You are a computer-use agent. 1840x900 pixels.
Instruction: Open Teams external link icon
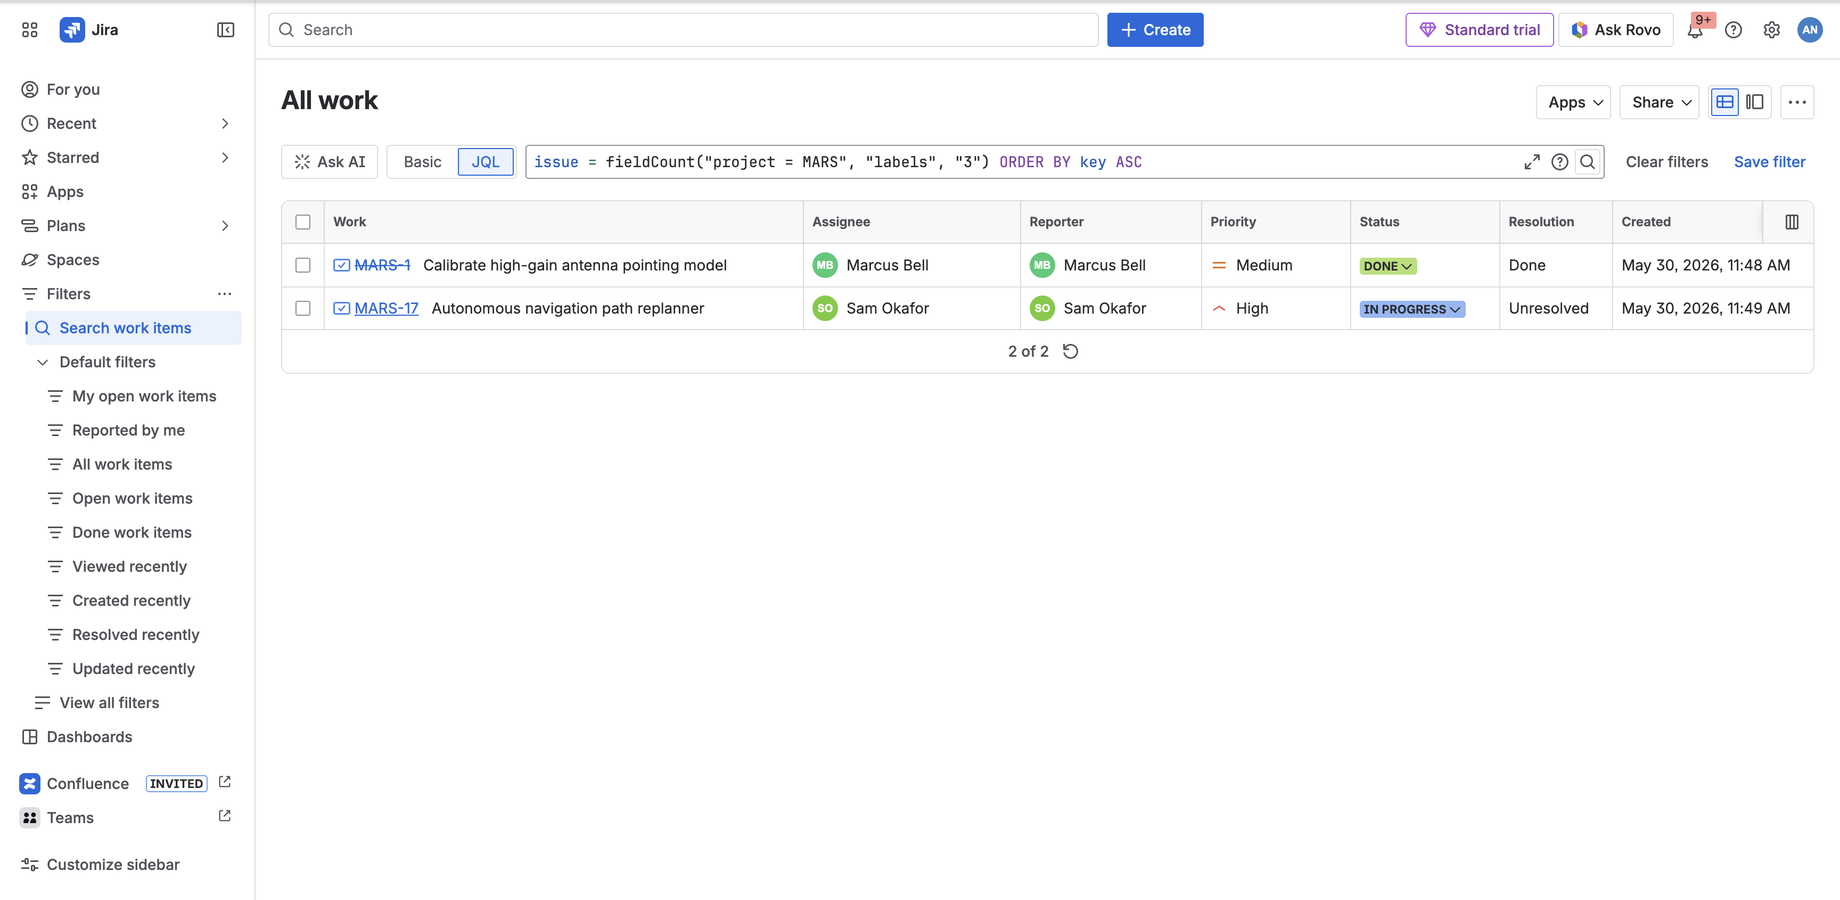coord(225,816)
